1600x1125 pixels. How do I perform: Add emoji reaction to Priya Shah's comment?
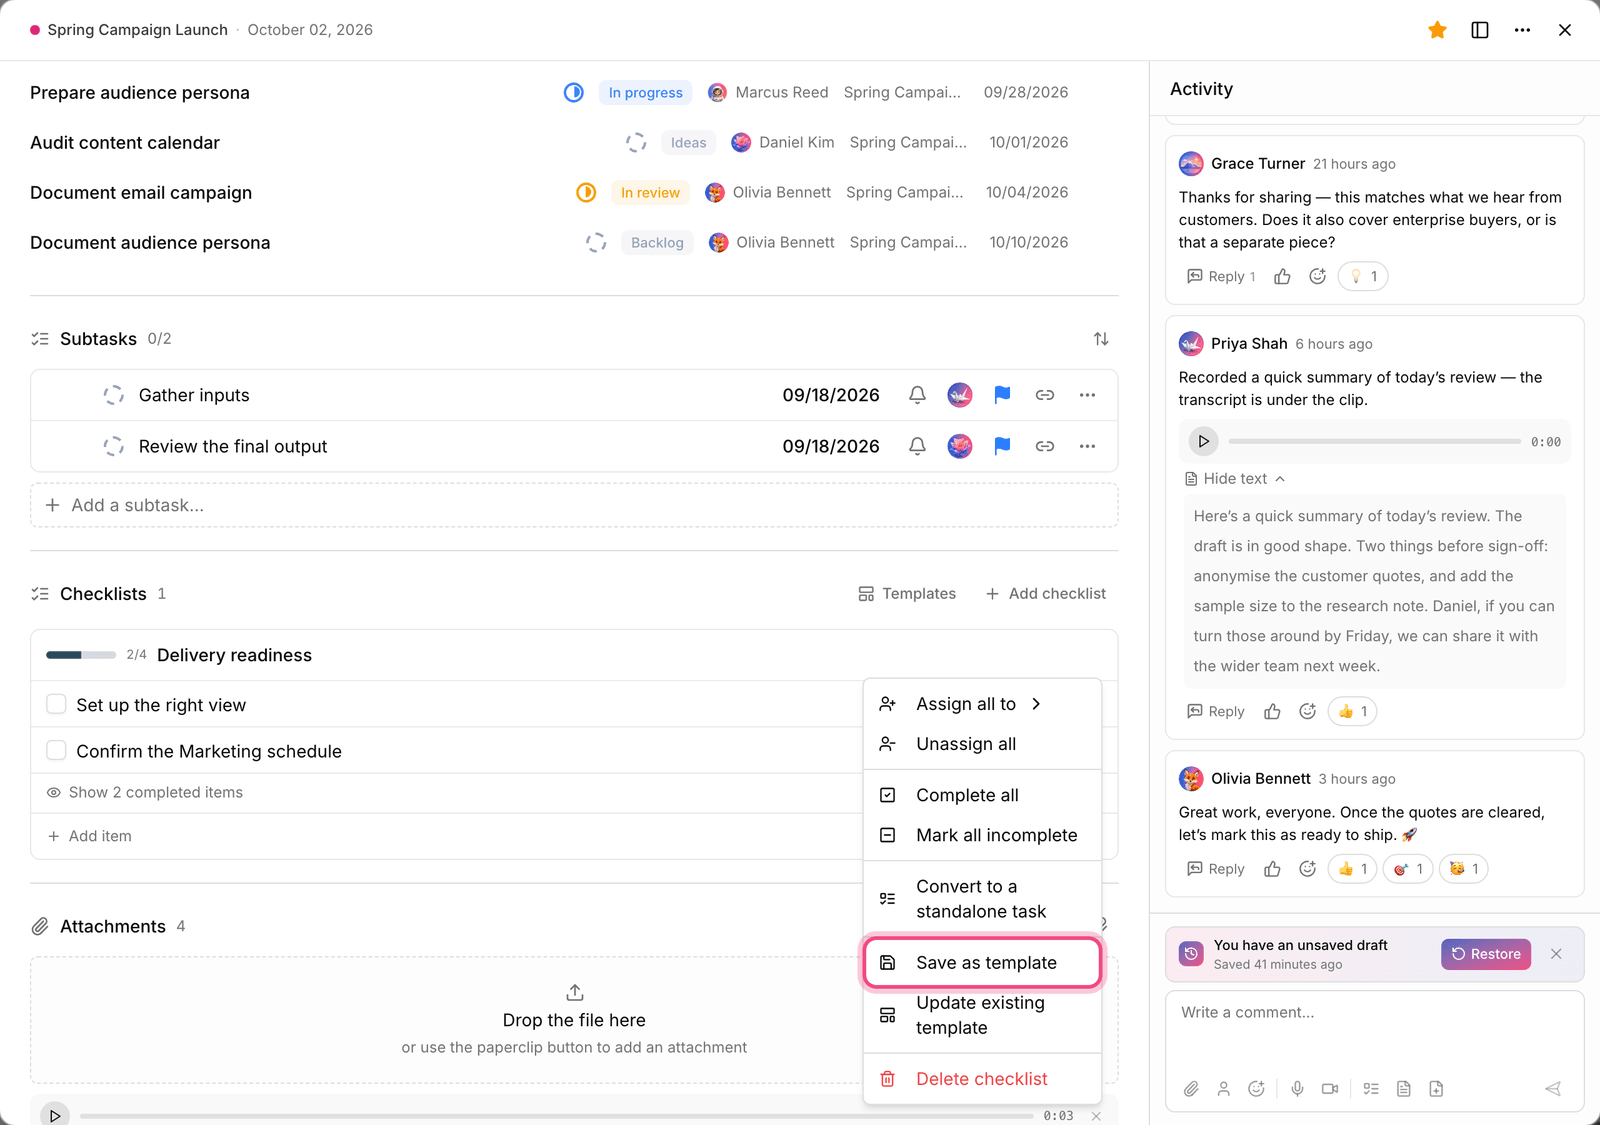coord(1307,711)
